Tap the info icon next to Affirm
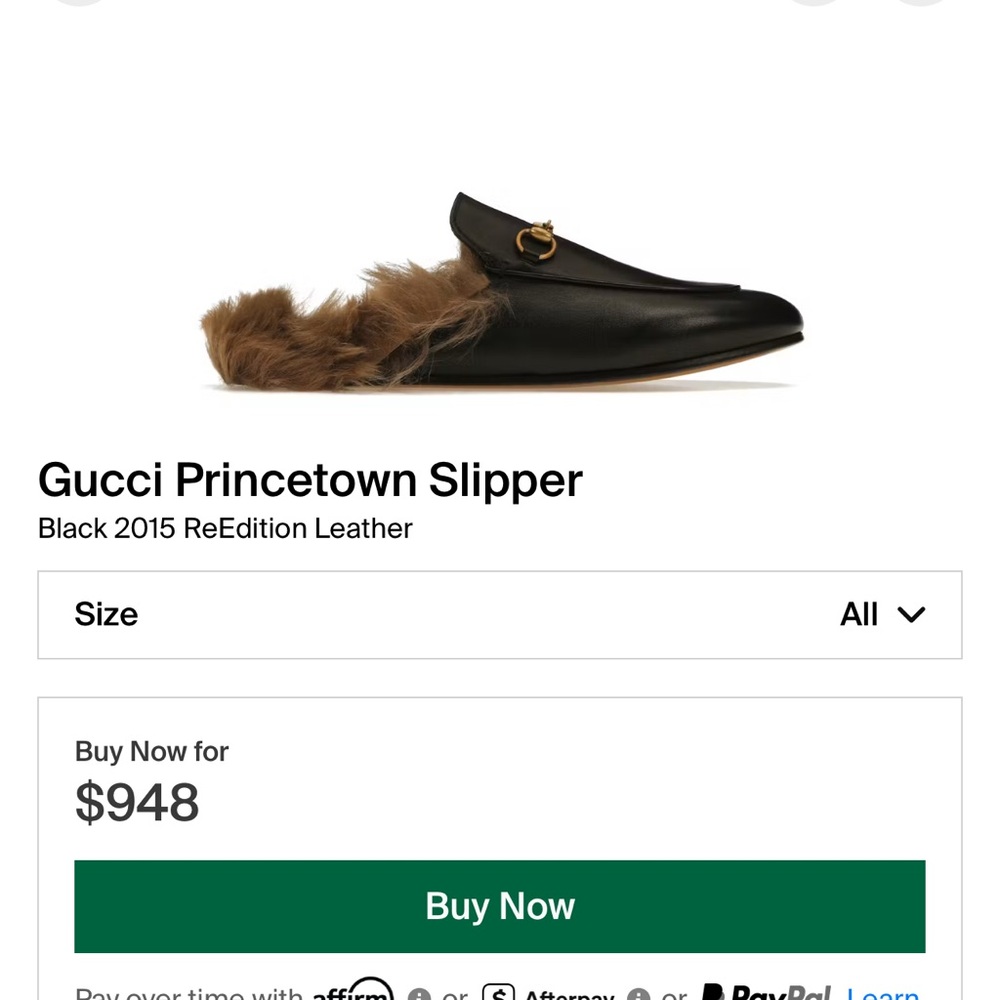Viewport: 1000px width, 1000px height. point(420,995)
